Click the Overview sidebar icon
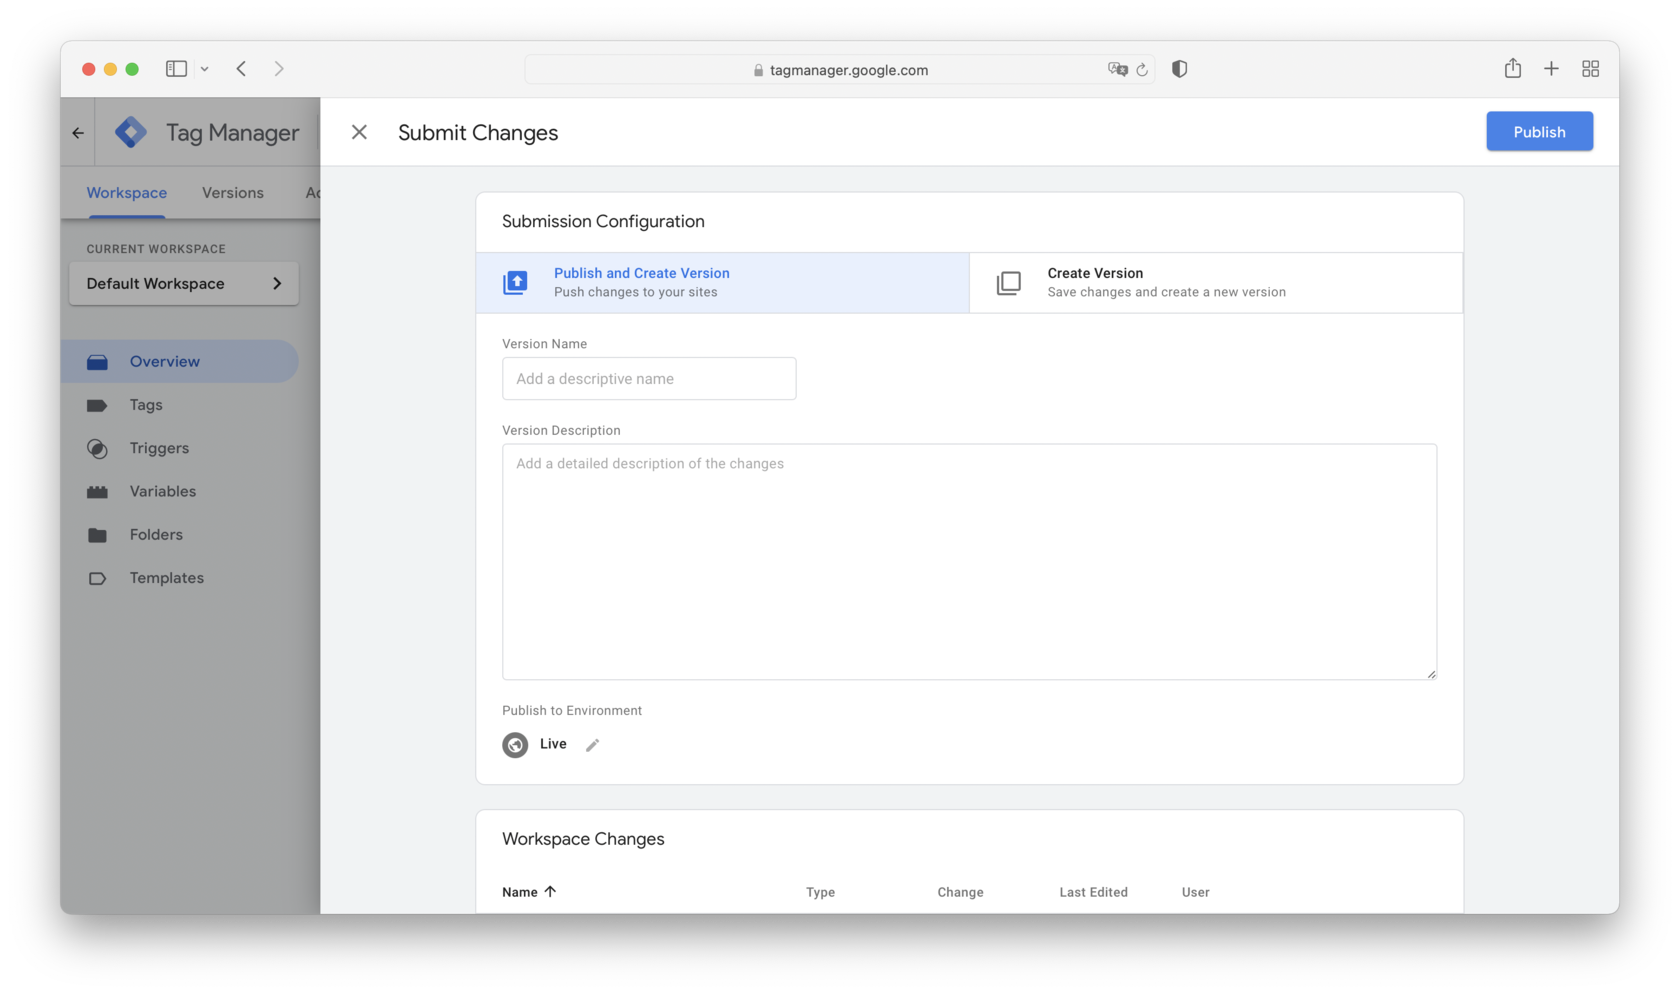The image size is (1680, 994). pos(98,361)
